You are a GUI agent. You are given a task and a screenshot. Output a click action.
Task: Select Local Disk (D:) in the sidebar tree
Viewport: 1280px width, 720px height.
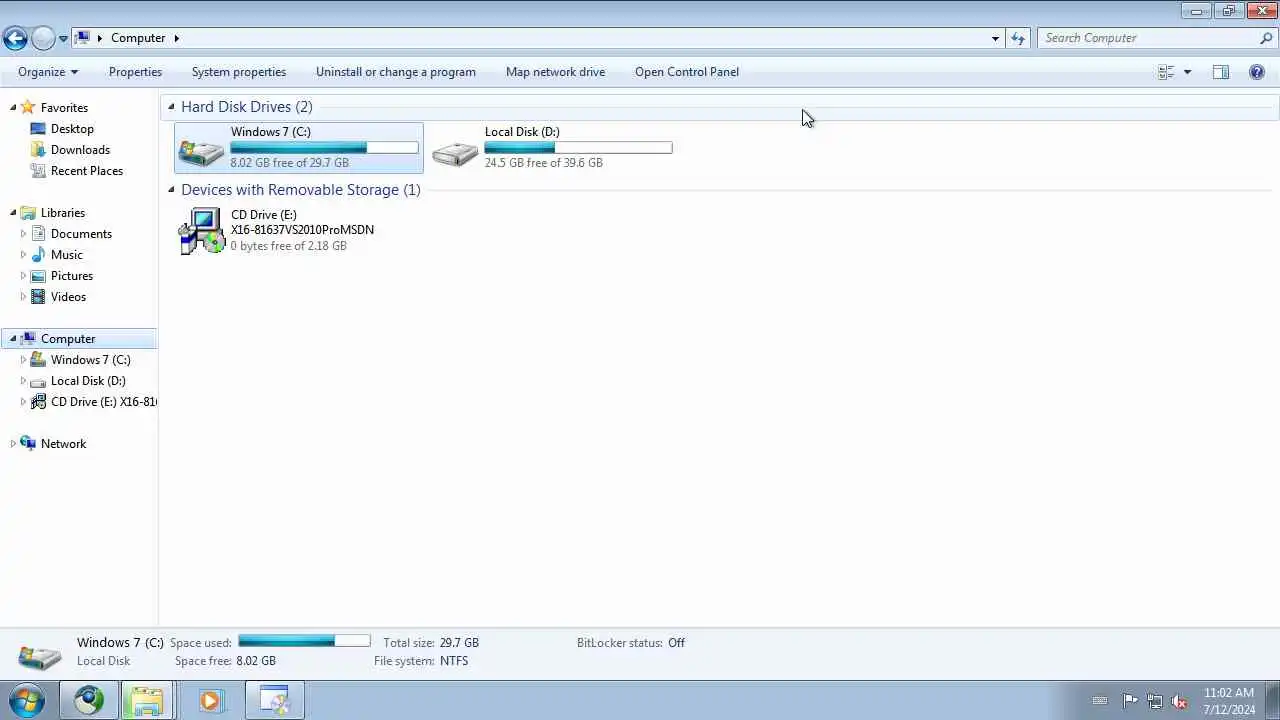point(88,381)
